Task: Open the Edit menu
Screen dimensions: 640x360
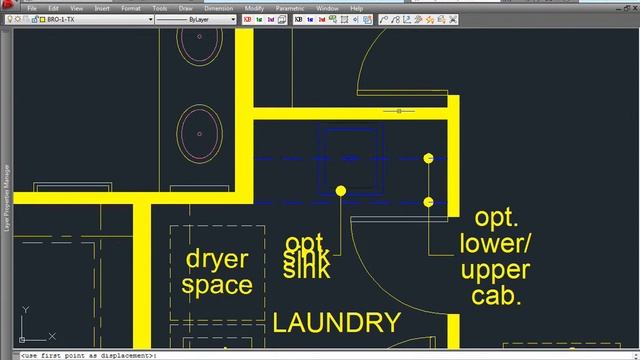Action: [53, 8]
